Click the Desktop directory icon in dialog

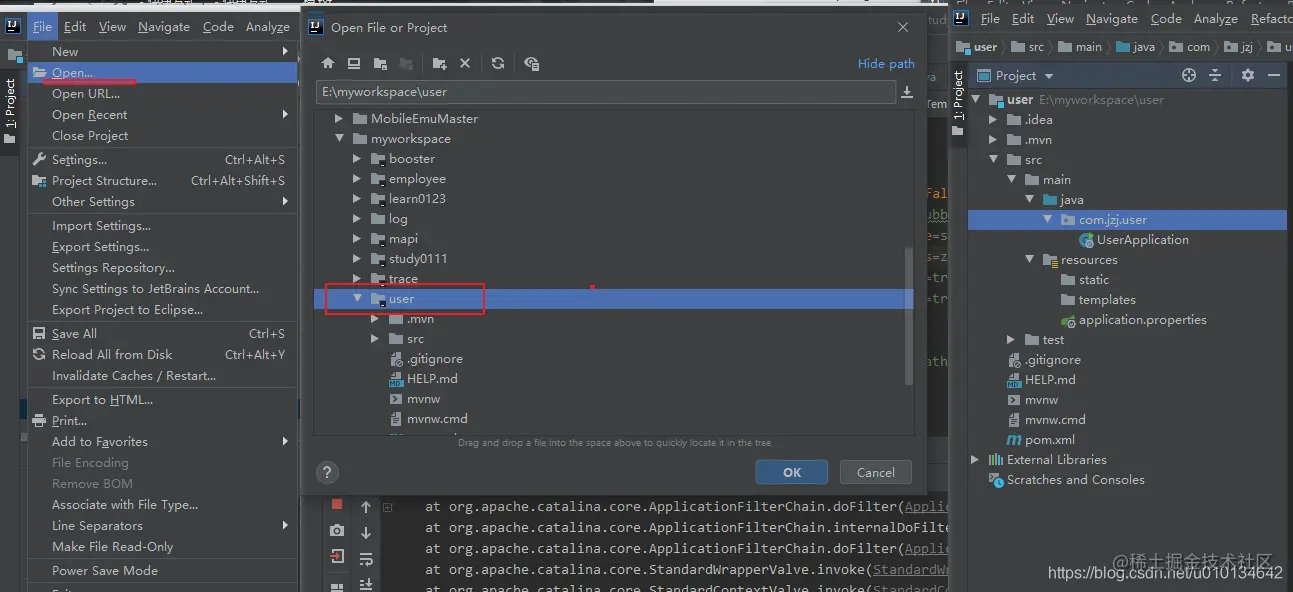pos(354,63)
